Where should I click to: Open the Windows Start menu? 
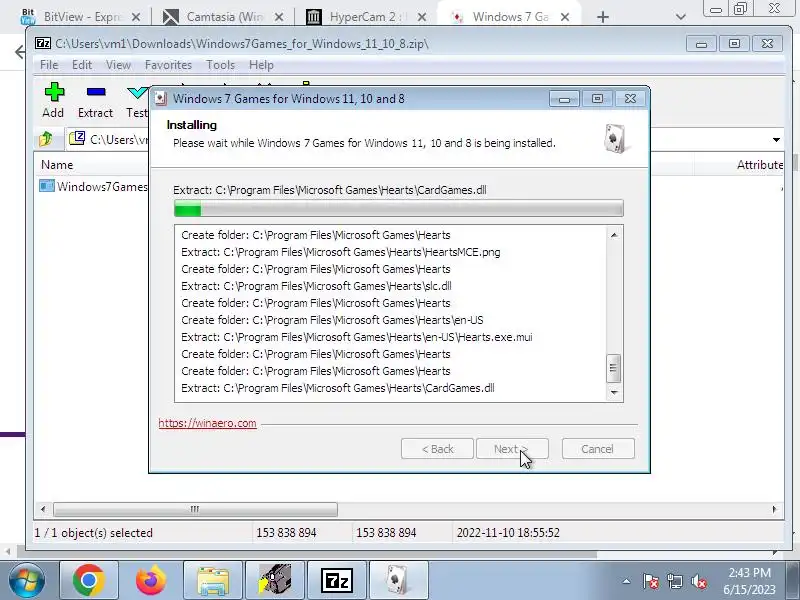(27, 580)
